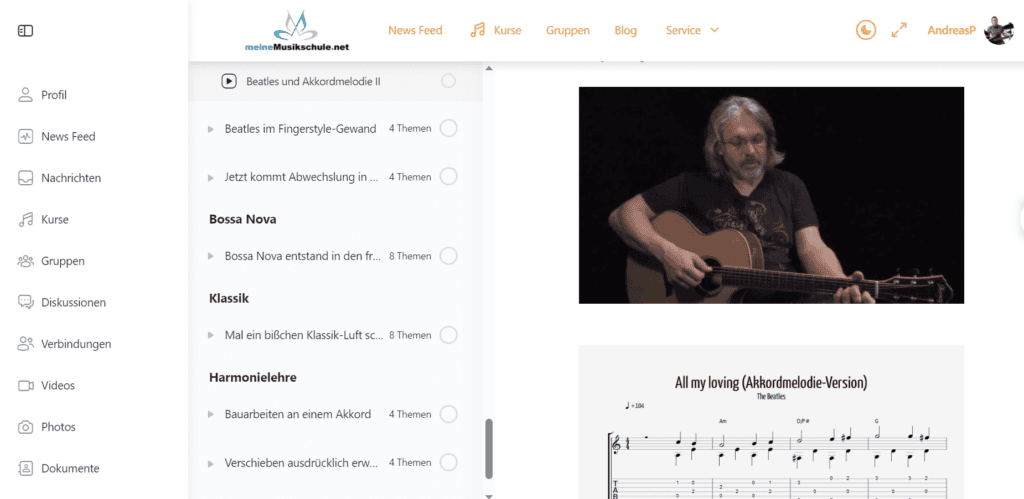Click the meineMusikschule.net logo
1024x499 pixels.
[x=297, y=31]
